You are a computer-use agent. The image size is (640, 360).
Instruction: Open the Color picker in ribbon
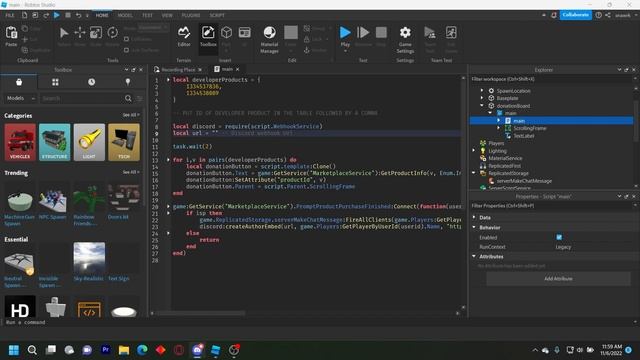pos(291,33)
